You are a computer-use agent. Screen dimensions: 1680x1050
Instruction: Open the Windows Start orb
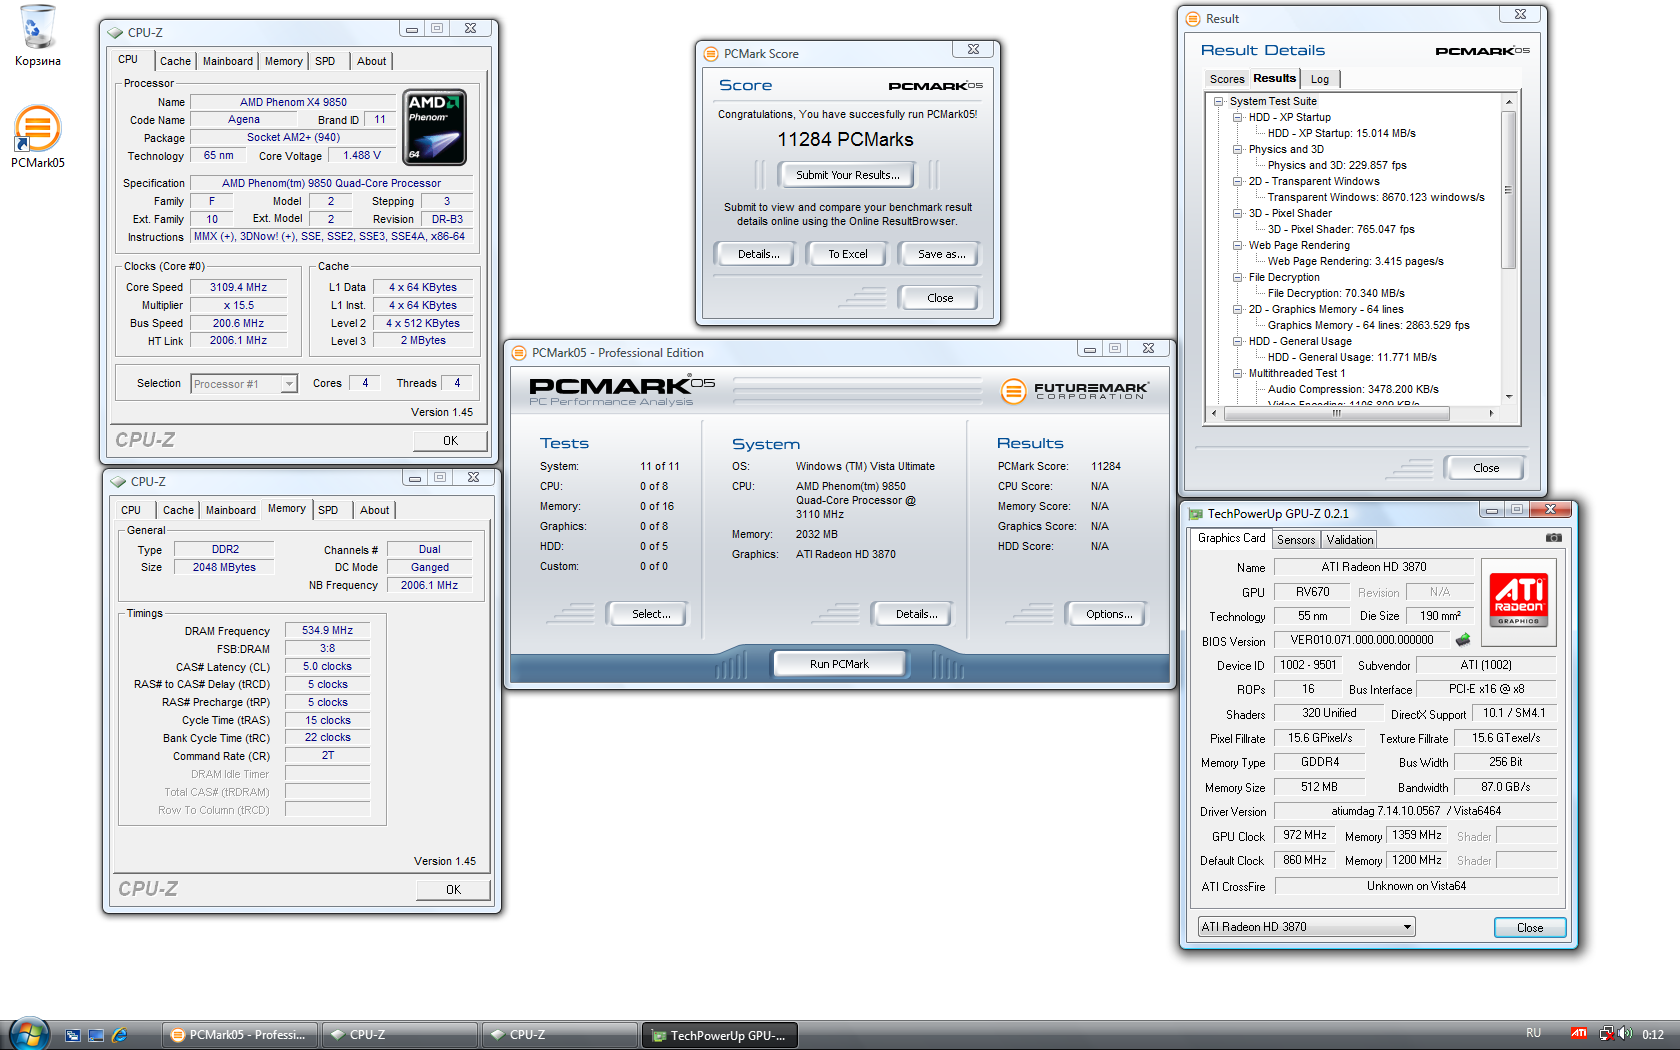coord(29,1033)
